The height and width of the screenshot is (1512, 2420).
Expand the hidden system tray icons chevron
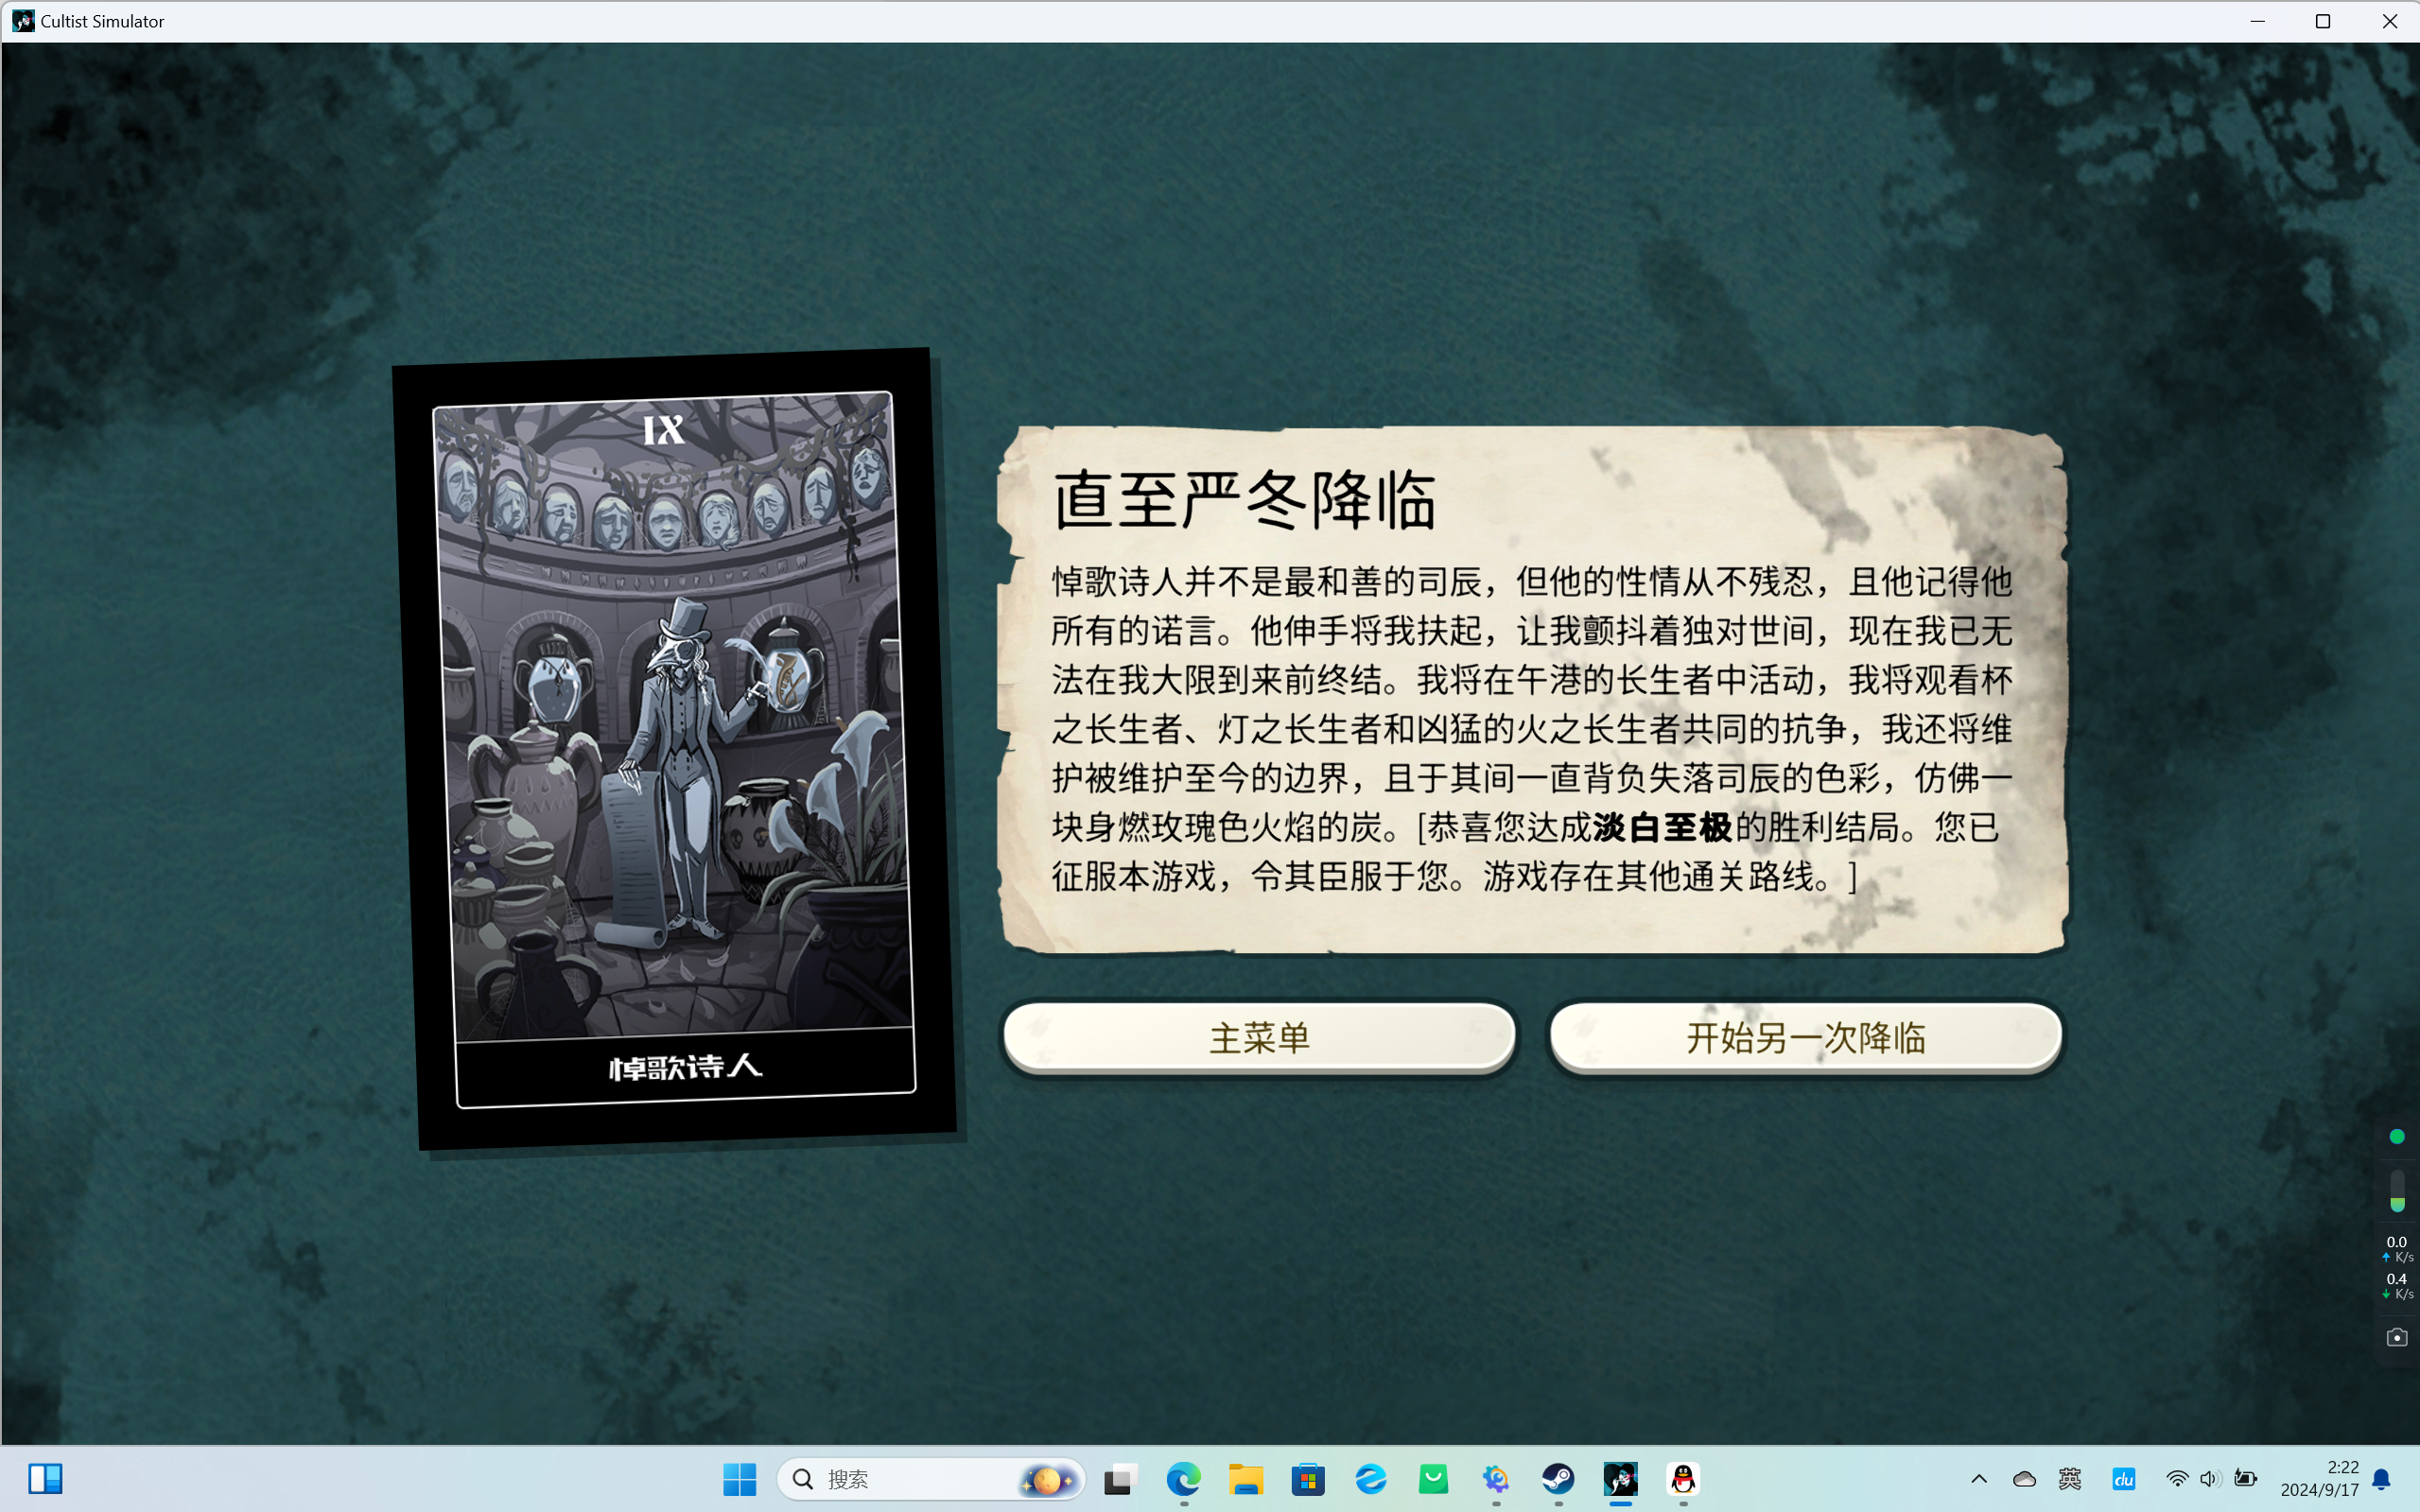[x=1978, y=1478]
